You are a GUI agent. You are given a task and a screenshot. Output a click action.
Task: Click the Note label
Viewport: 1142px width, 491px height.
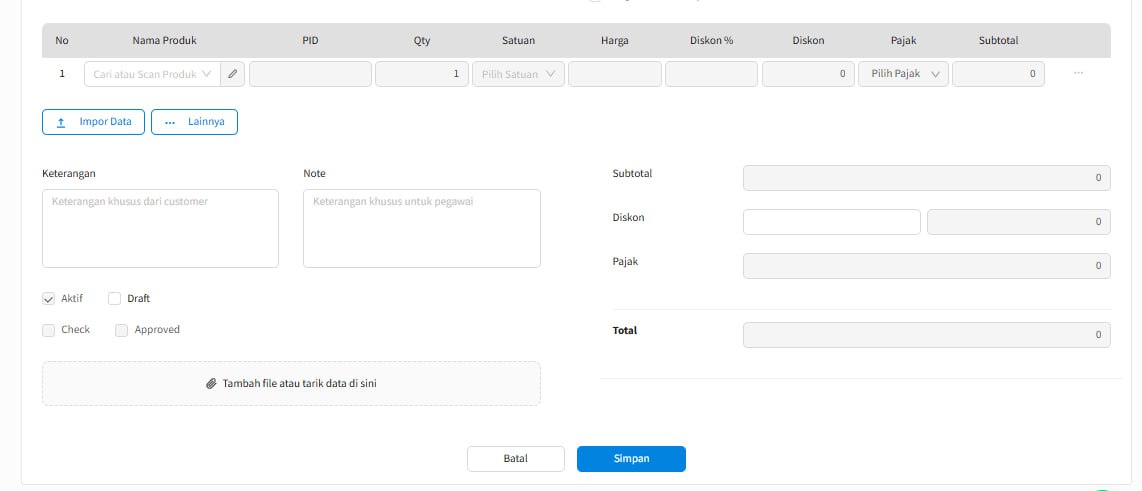315,173
